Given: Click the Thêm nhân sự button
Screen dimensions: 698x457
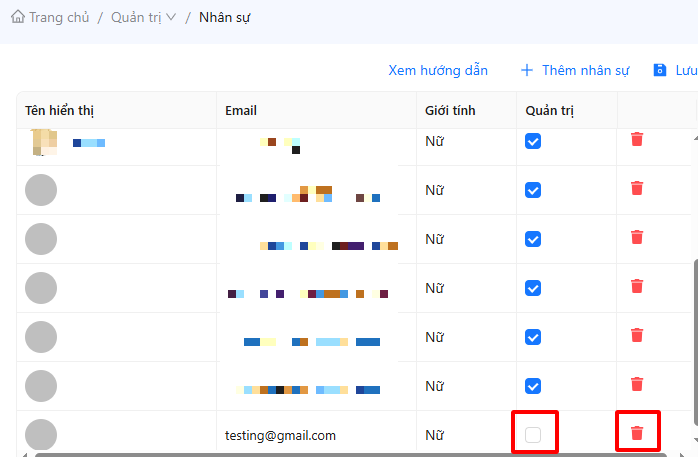Looking at the screenshot, I should pos(575,70).
